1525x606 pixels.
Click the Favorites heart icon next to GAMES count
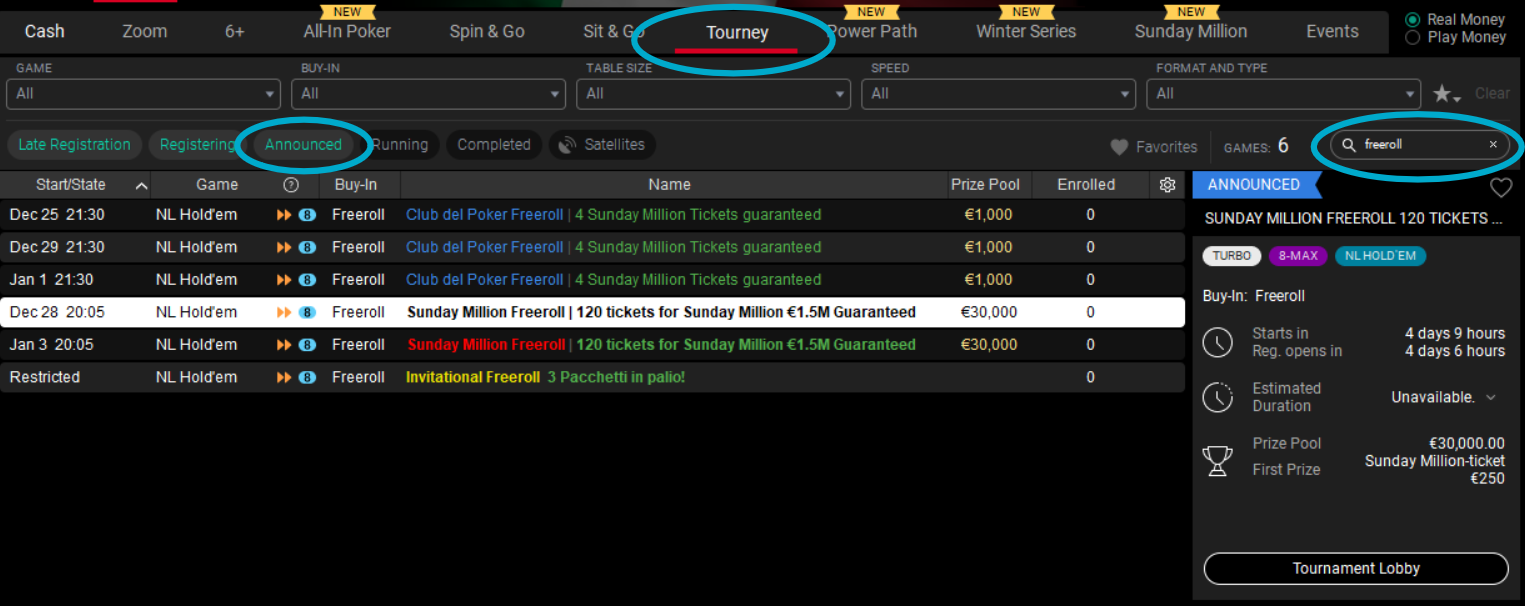(x=1118, y=146)
